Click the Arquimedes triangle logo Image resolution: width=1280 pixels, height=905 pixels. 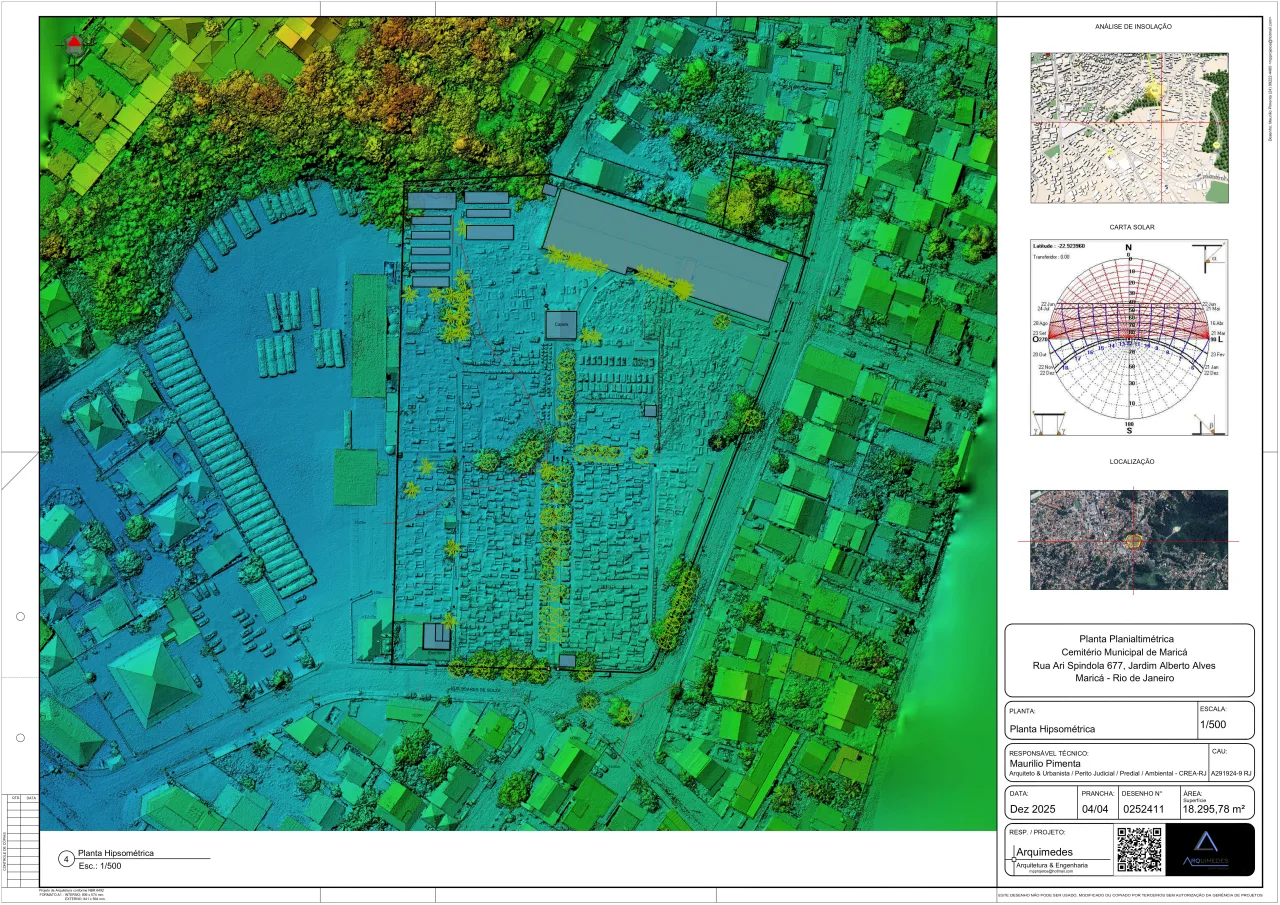pos(1206,841)
